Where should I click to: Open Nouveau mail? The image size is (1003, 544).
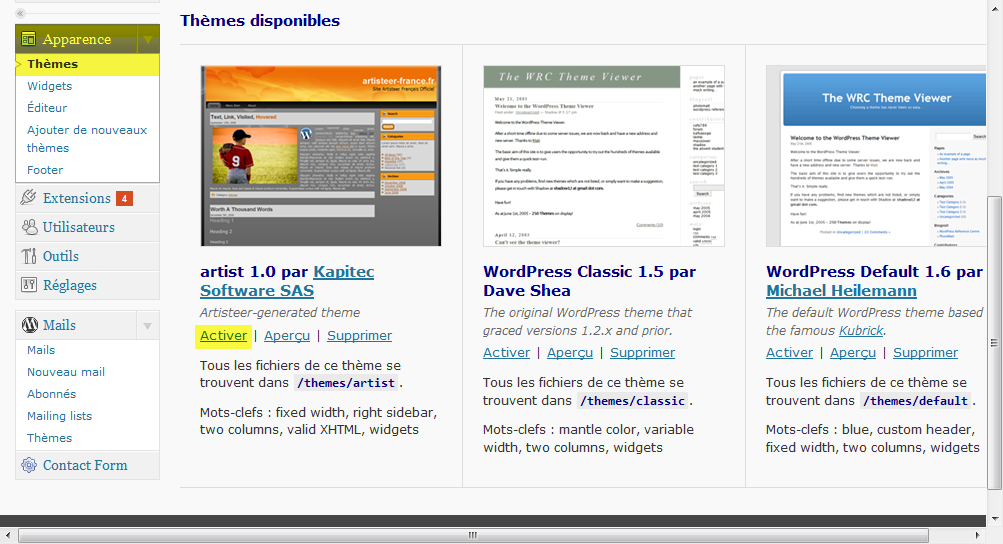66,372
